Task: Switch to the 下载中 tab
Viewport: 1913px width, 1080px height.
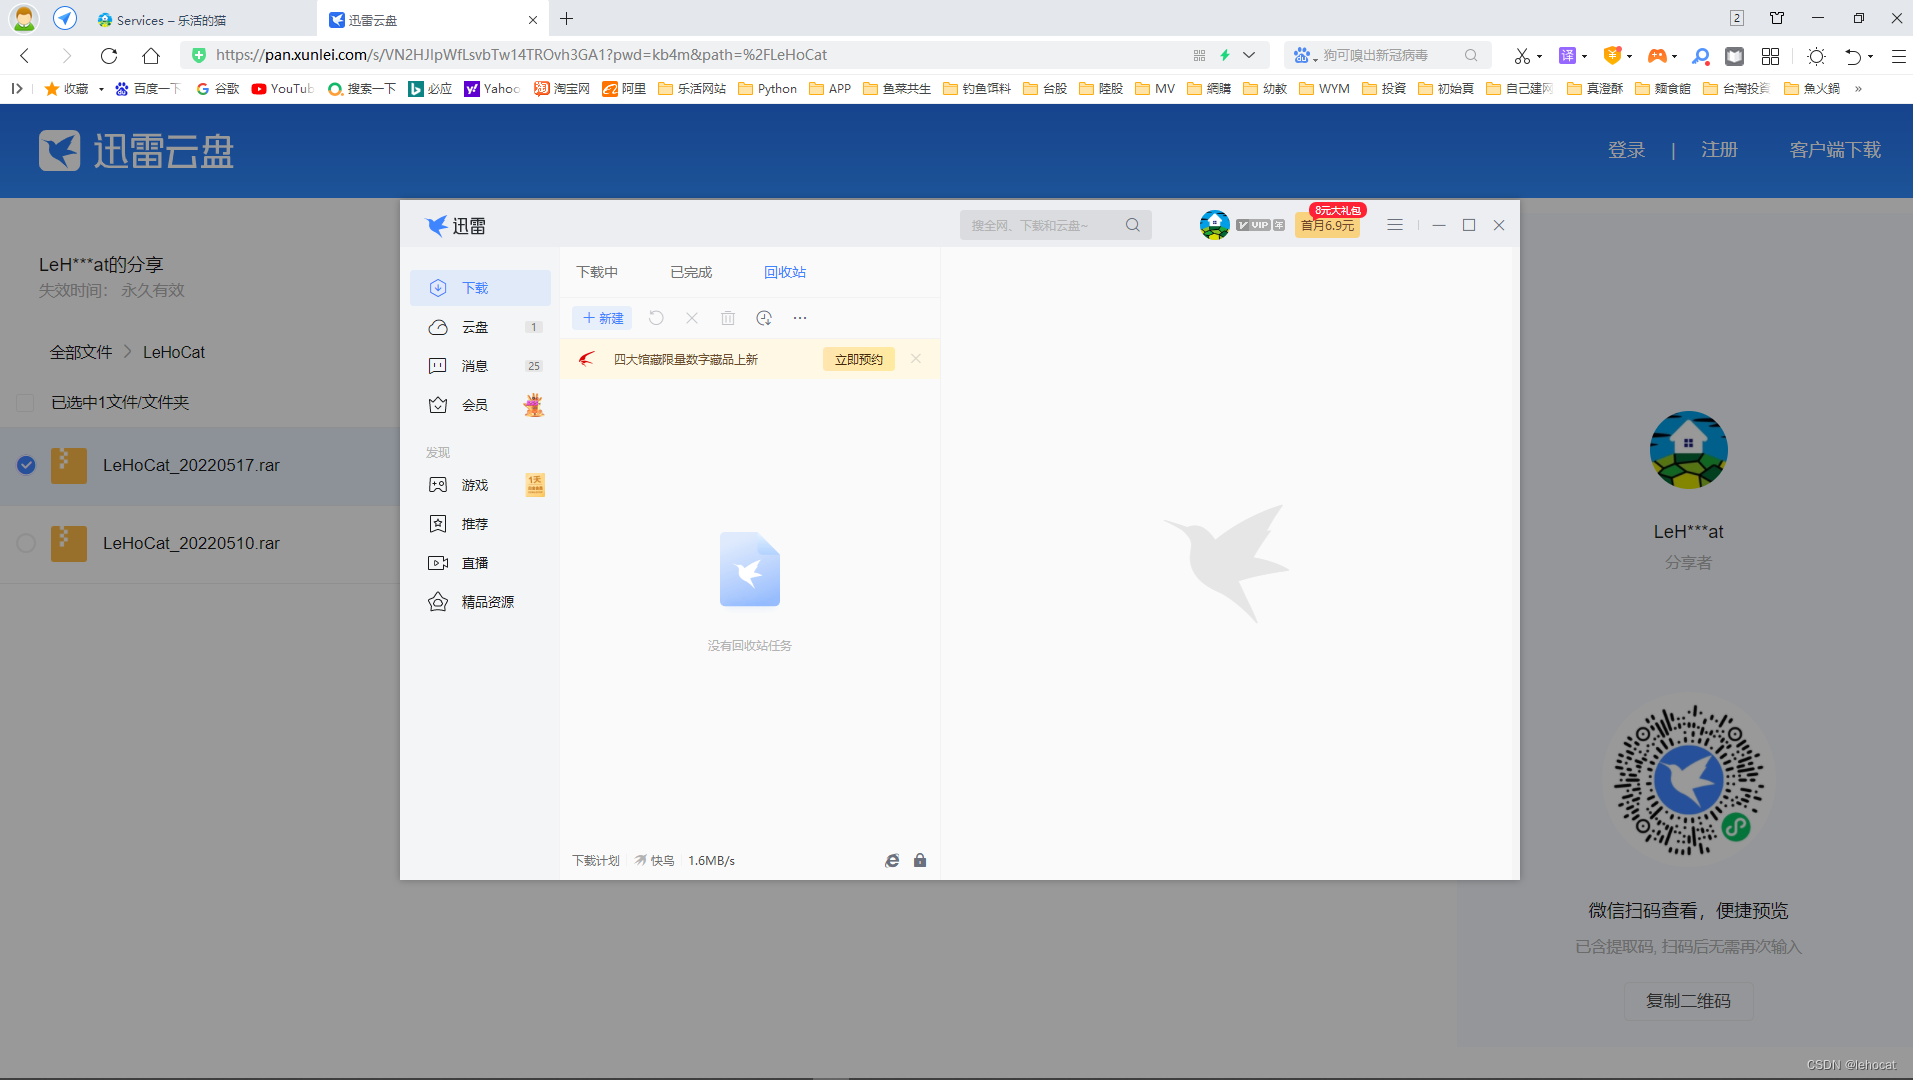Action: 597,272
